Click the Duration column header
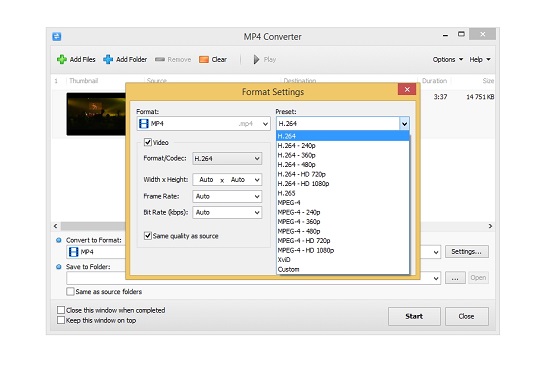Image resolution: width=550 pixels, height=372 pixels. (x=434, y=81)
